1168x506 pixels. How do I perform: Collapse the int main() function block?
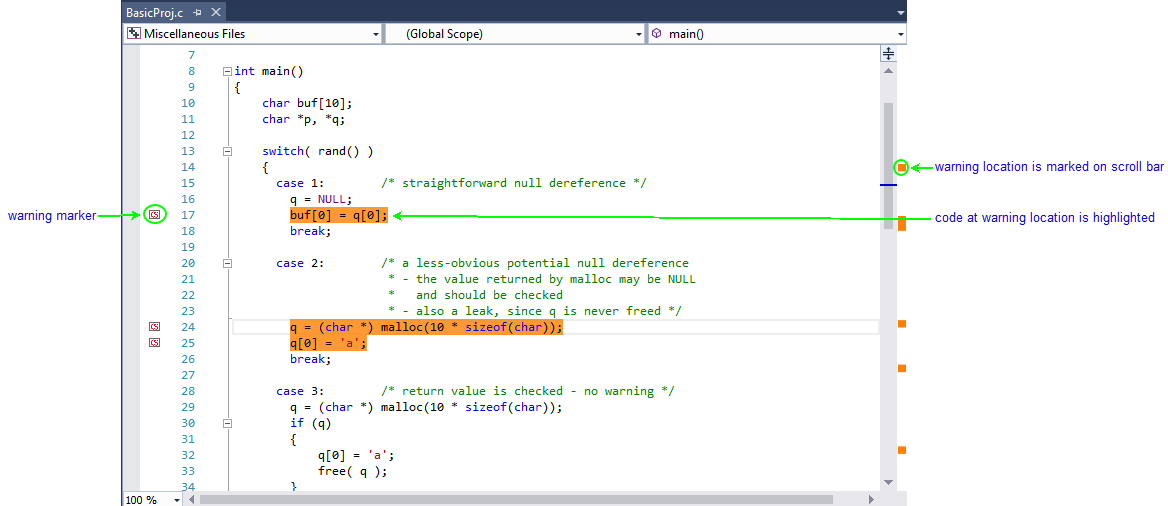227,72
